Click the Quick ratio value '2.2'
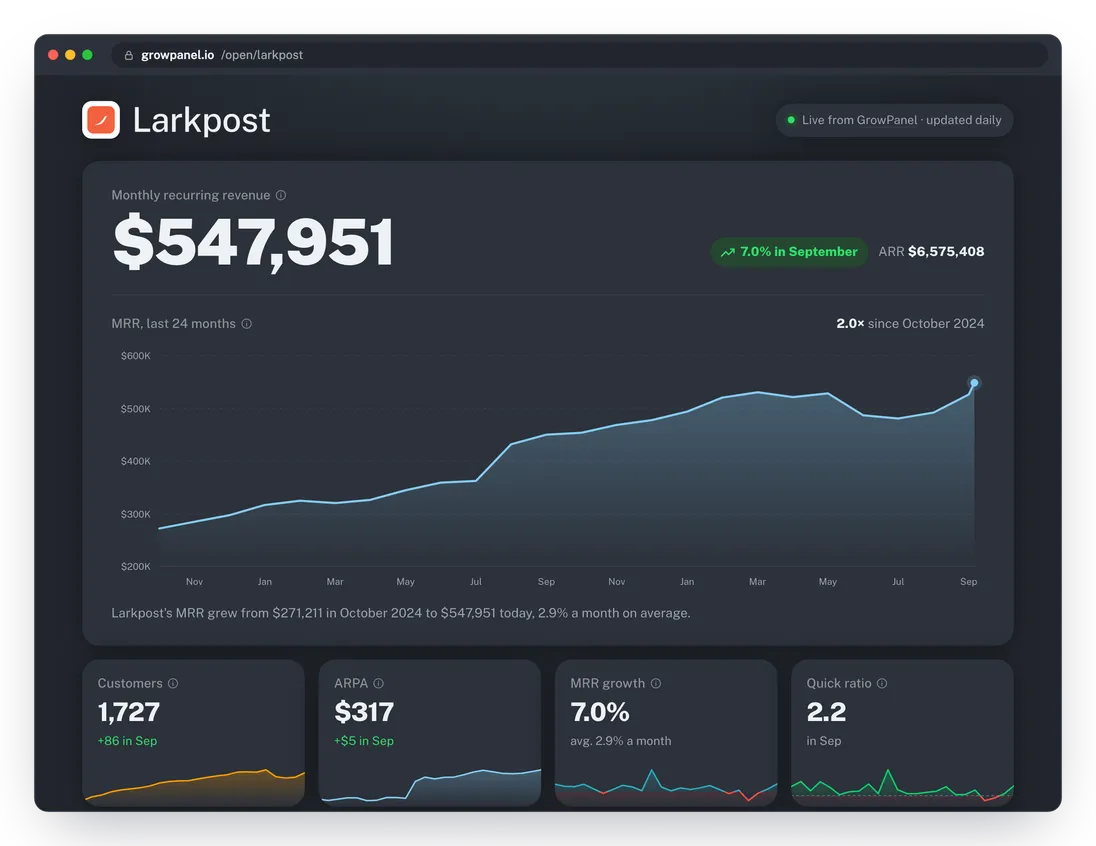 coord(826,712)
